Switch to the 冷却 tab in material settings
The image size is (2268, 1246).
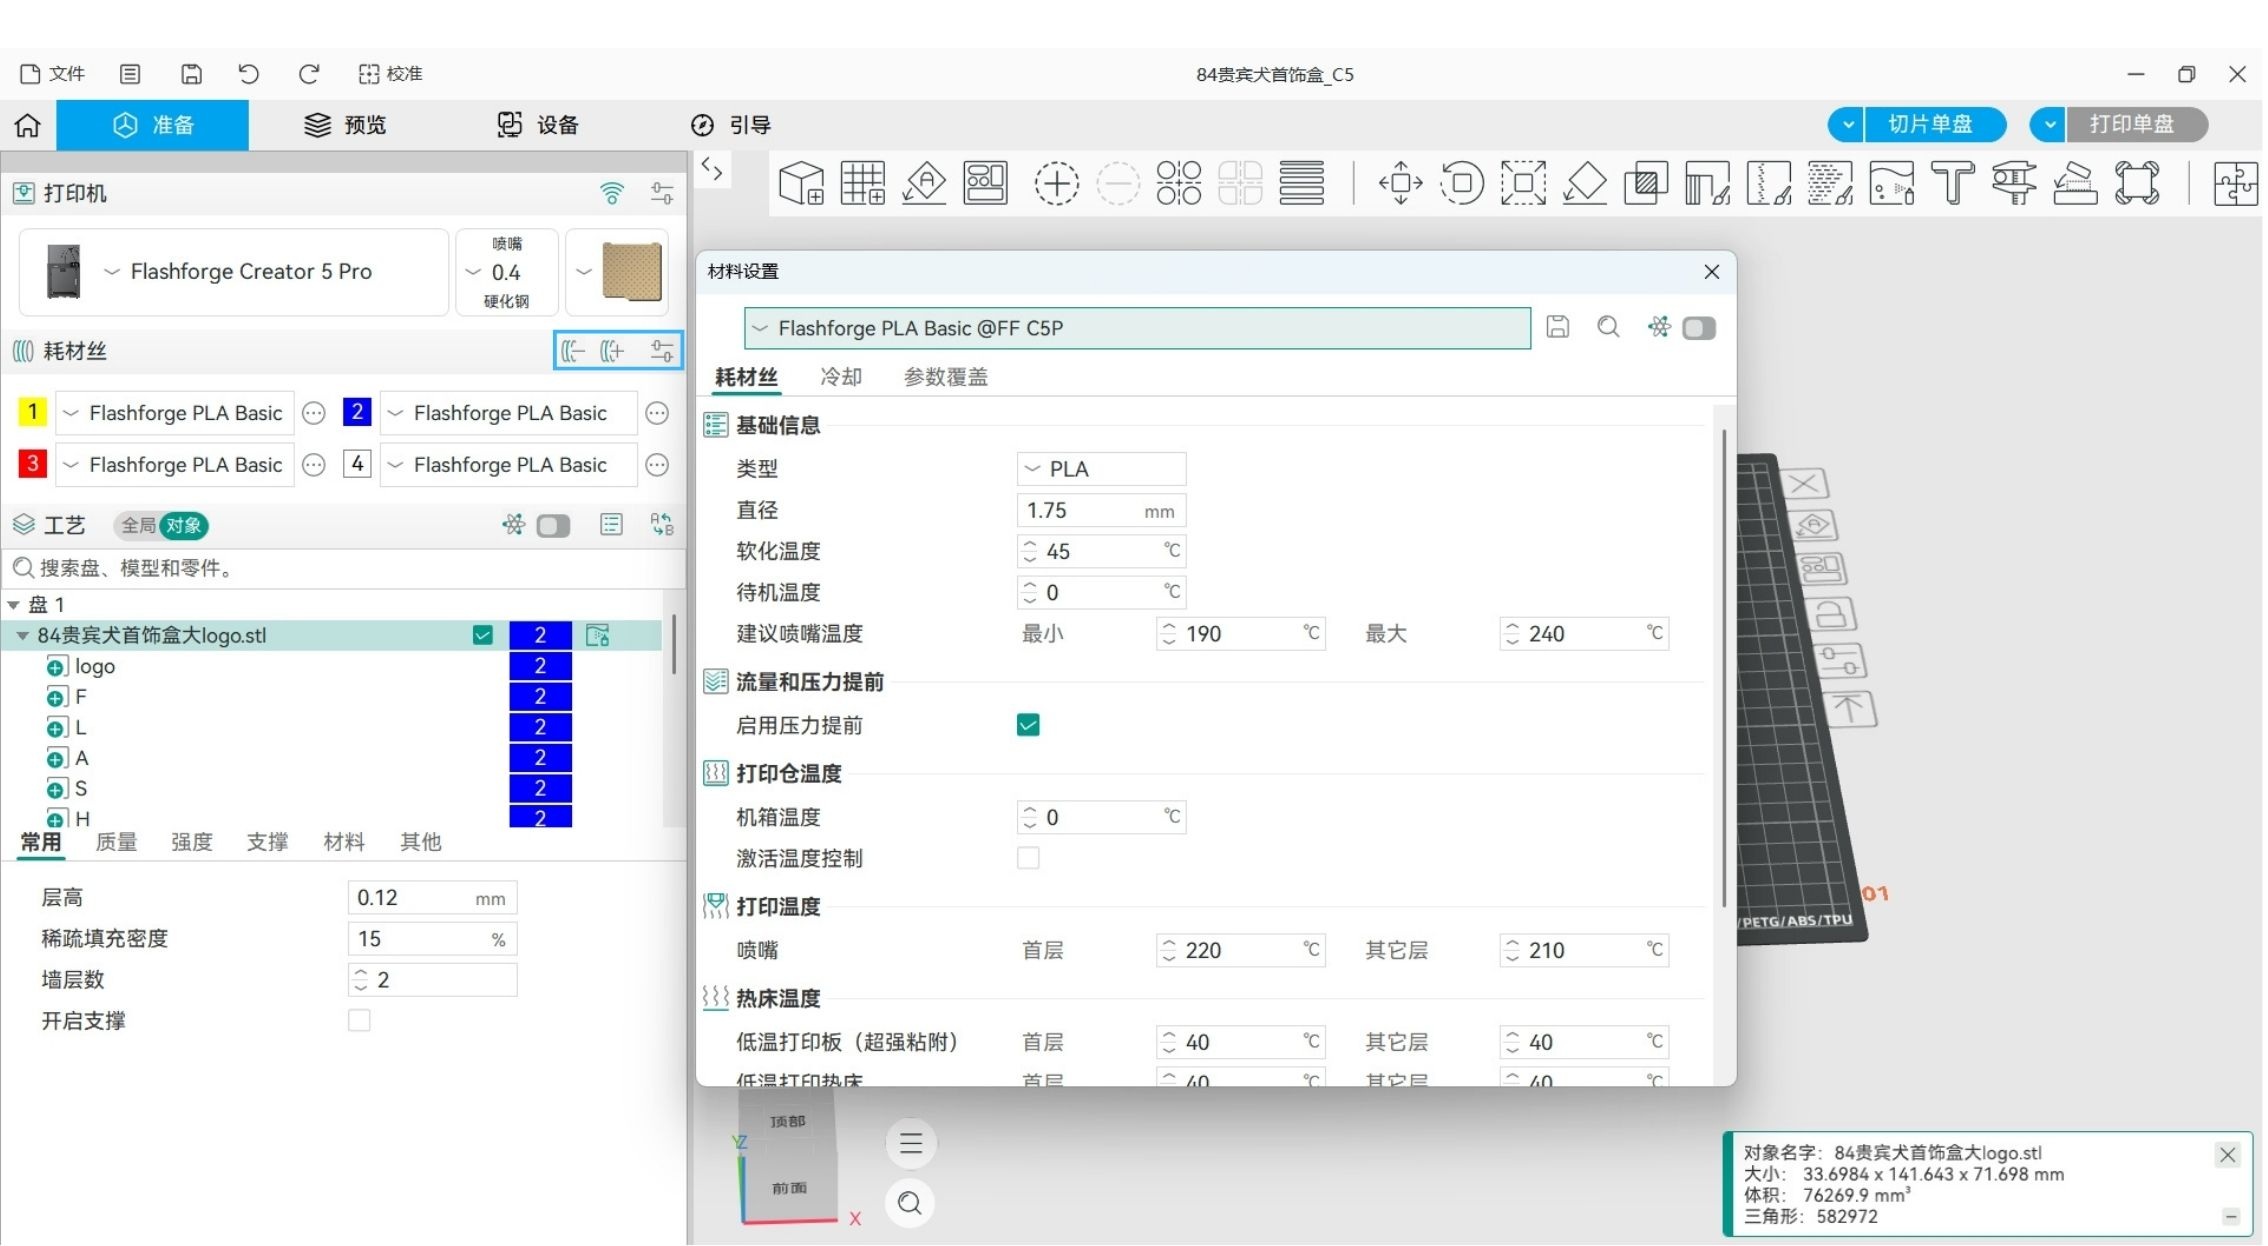[x=840, y=377]
